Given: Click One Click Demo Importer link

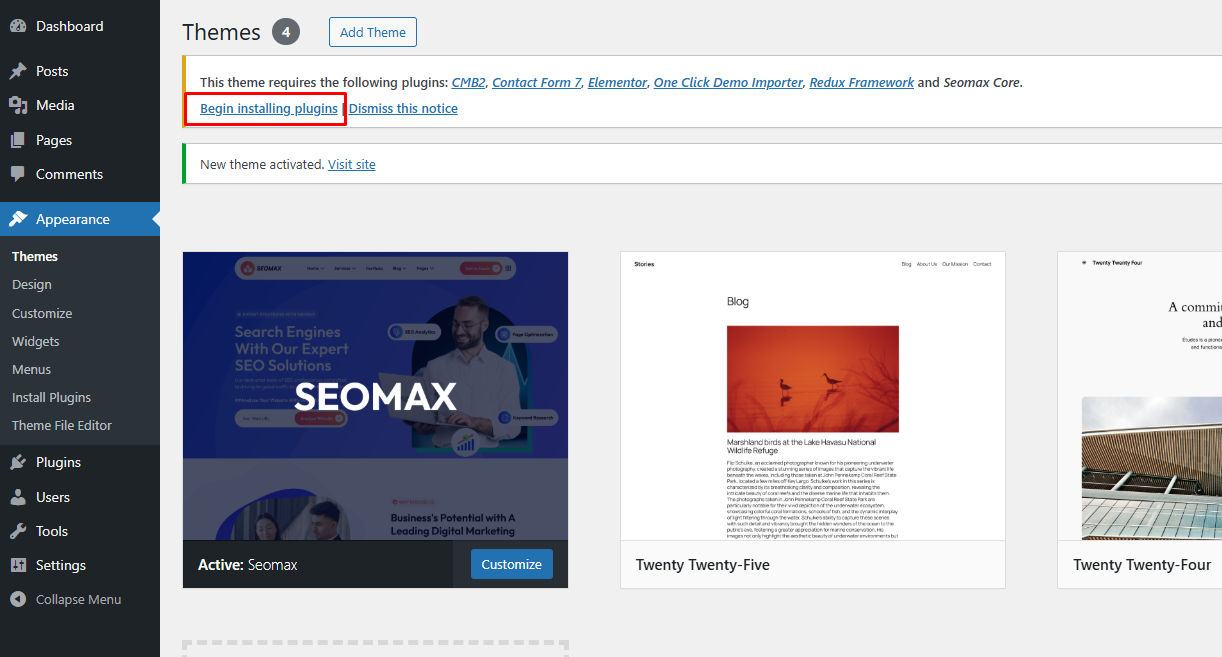Looking at the screenshot, I should point(728,83).
